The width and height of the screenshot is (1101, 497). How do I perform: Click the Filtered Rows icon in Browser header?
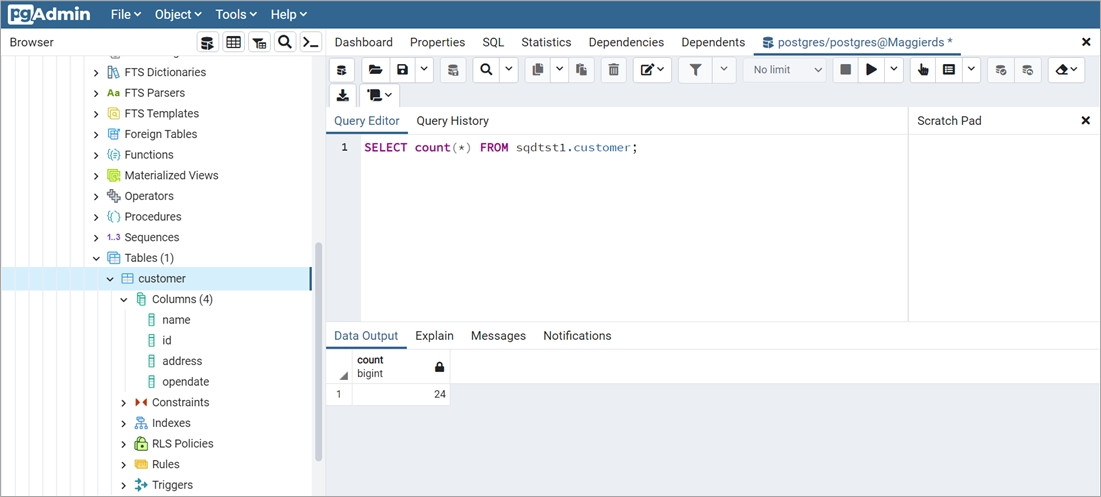259,43
